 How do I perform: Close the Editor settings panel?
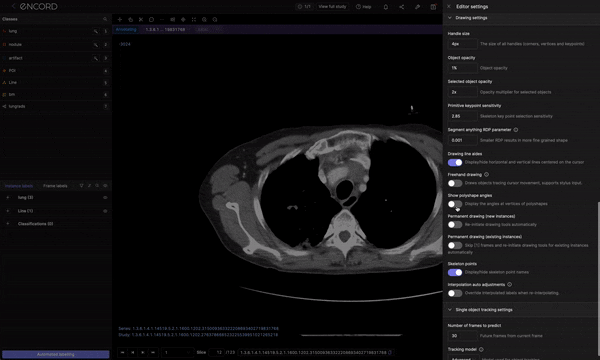[x=449, y=7]
